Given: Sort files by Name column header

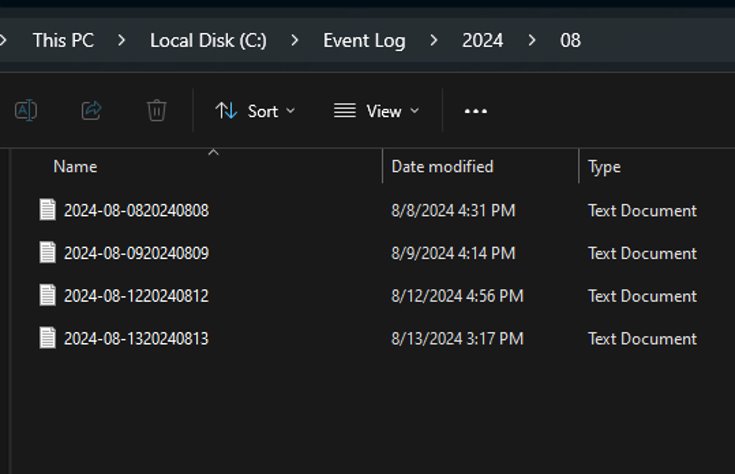Looking at the screenshot, I should 75,167.
